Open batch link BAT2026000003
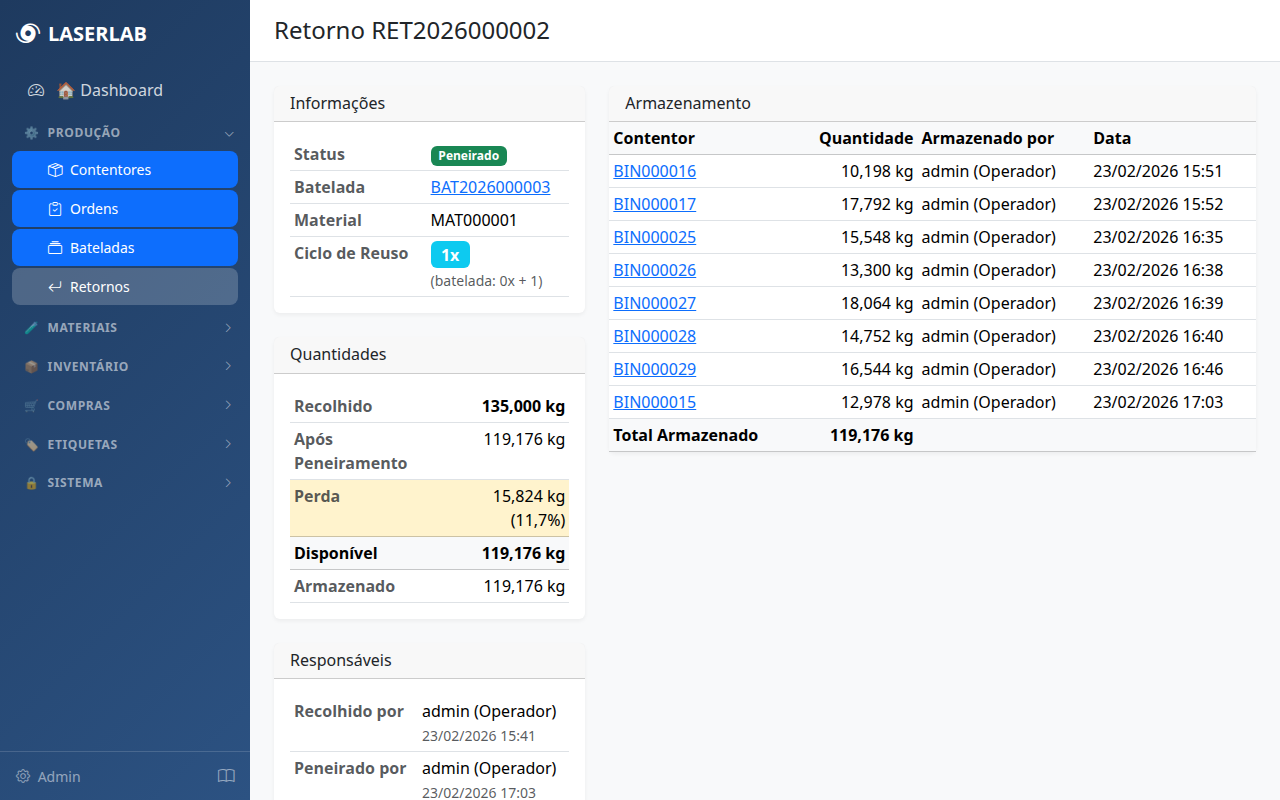The height and width of the screenshot is (800, 1280). [490, 187]
